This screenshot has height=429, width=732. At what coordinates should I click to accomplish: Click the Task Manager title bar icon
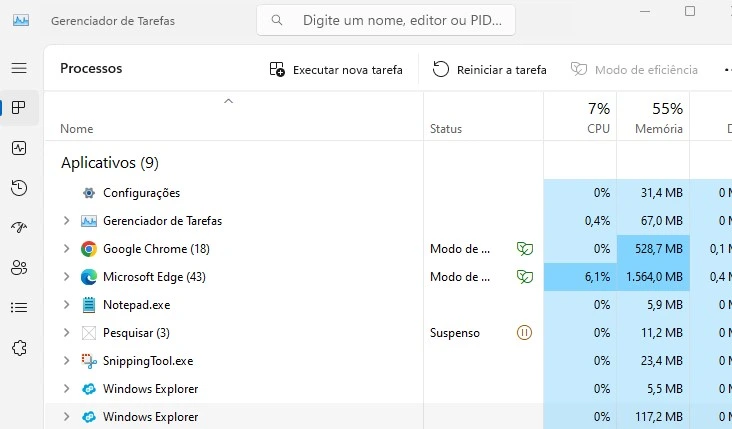tap(21, 21)
